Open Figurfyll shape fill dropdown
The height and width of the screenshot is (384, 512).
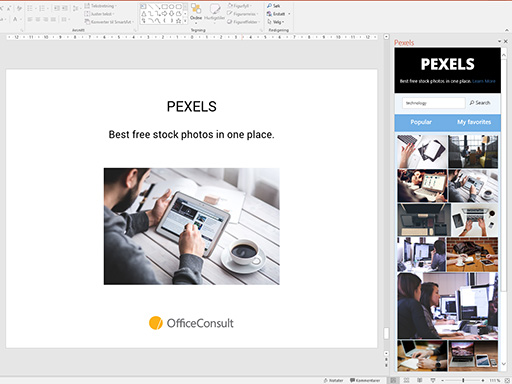[x=240, y=6]
